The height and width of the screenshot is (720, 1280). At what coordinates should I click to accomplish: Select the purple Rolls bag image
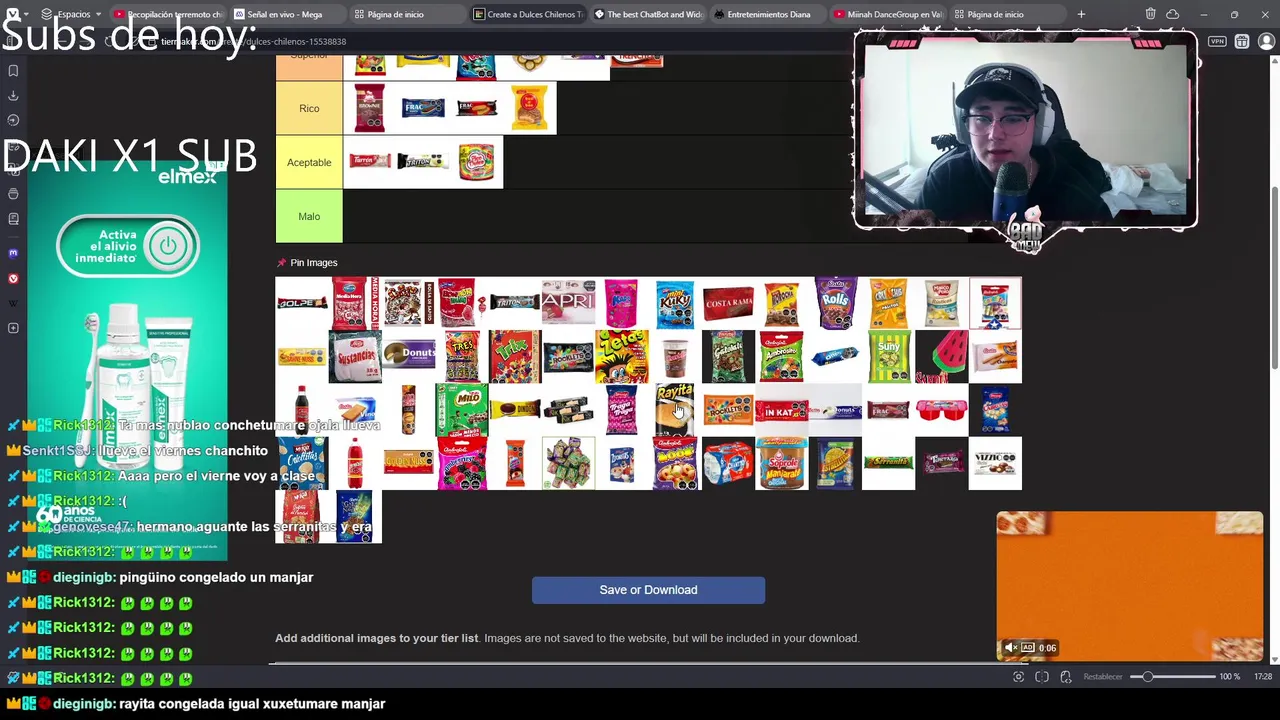pyautogui.click(x=835, y=303)
